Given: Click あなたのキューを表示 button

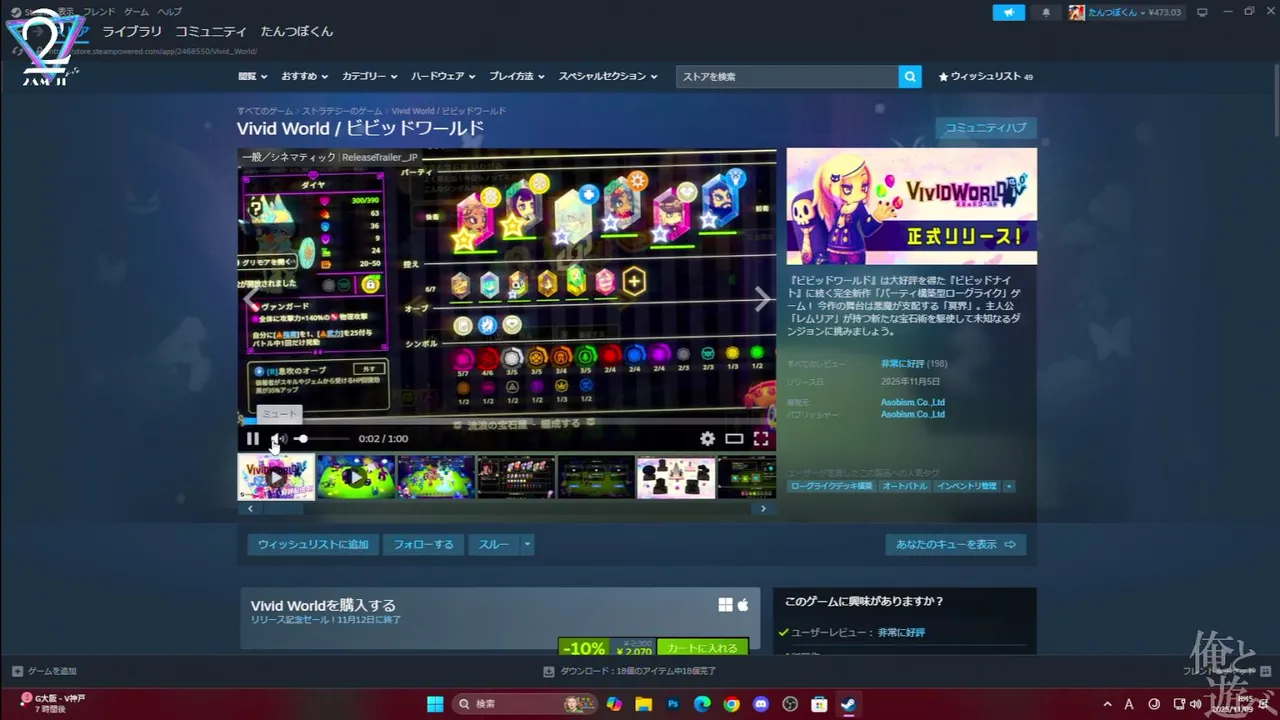Looking at the screenshot, I should (955, 545).
